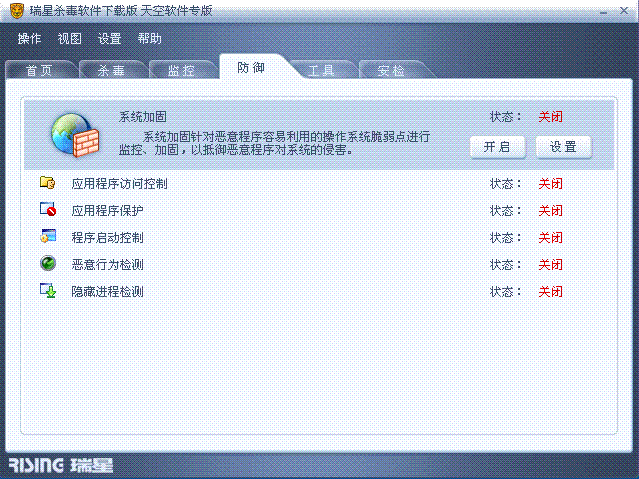Viewport: 639px width, 479px height.
Task: Select the 防御 tab
Action: coord(251,67)
